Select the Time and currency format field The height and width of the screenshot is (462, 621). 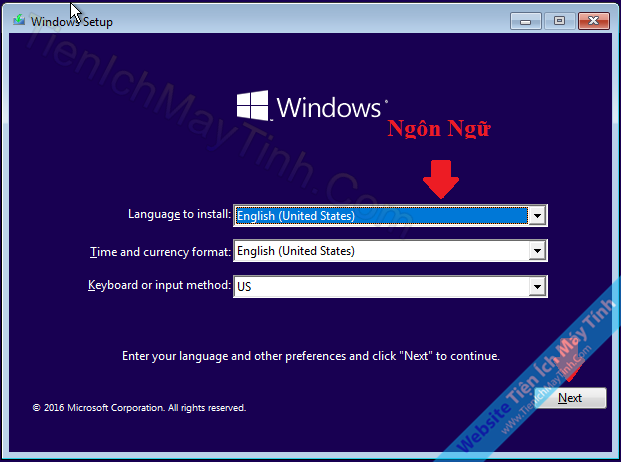pyautogui.click(x=390, y=251)
